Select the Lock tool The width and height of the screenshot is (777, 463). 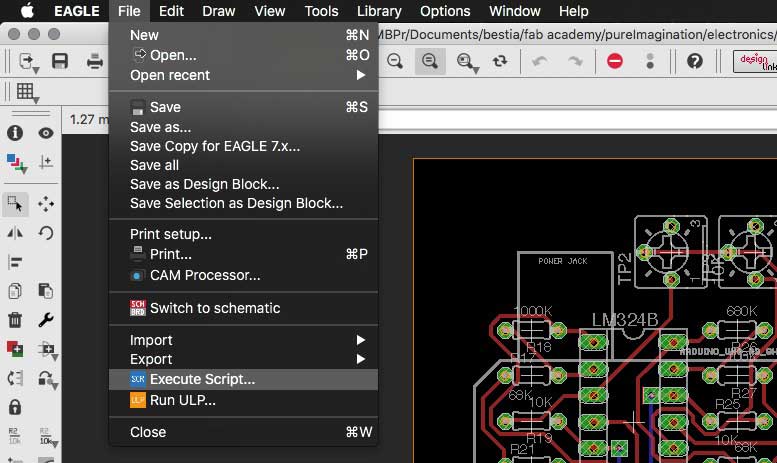(15, 407)
